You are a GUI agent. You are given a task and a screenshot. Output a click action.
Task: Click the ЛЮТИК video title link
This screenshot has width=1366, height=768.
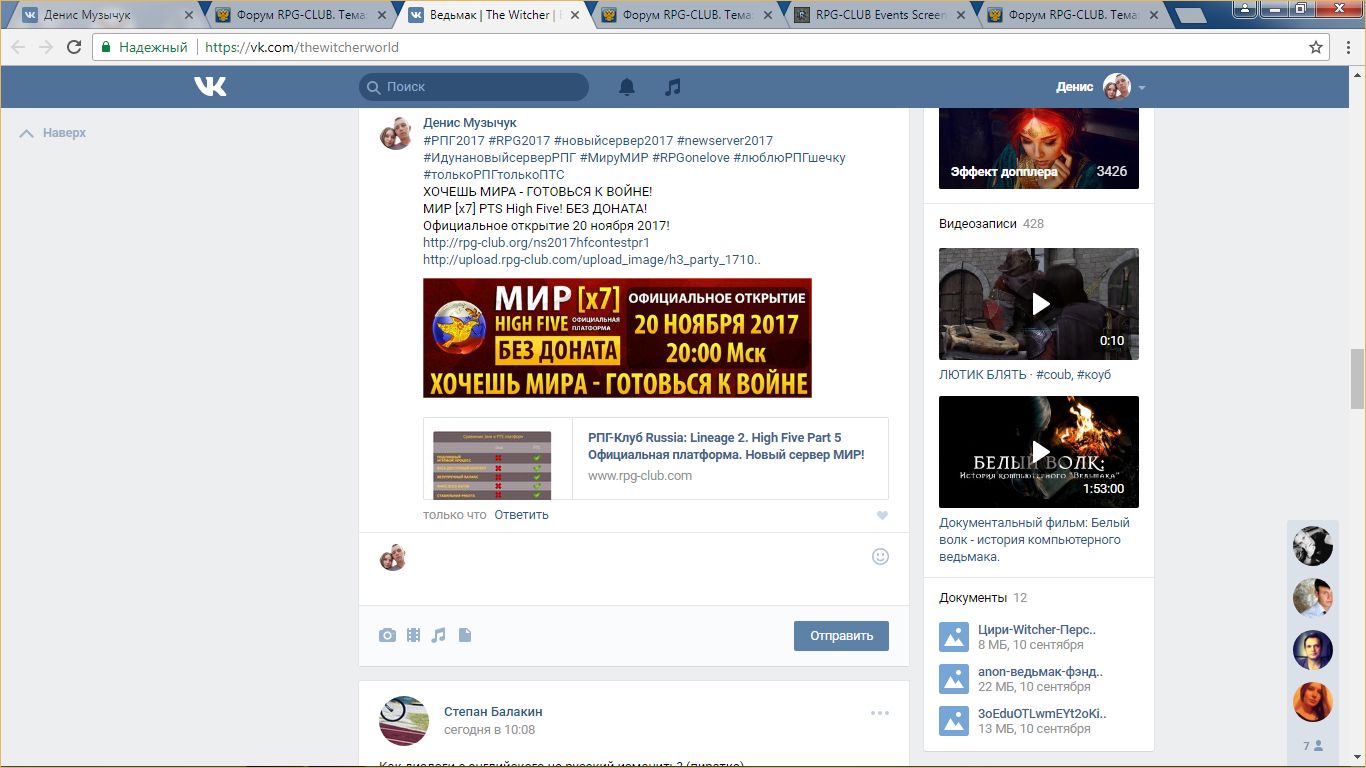point(1025,375)
